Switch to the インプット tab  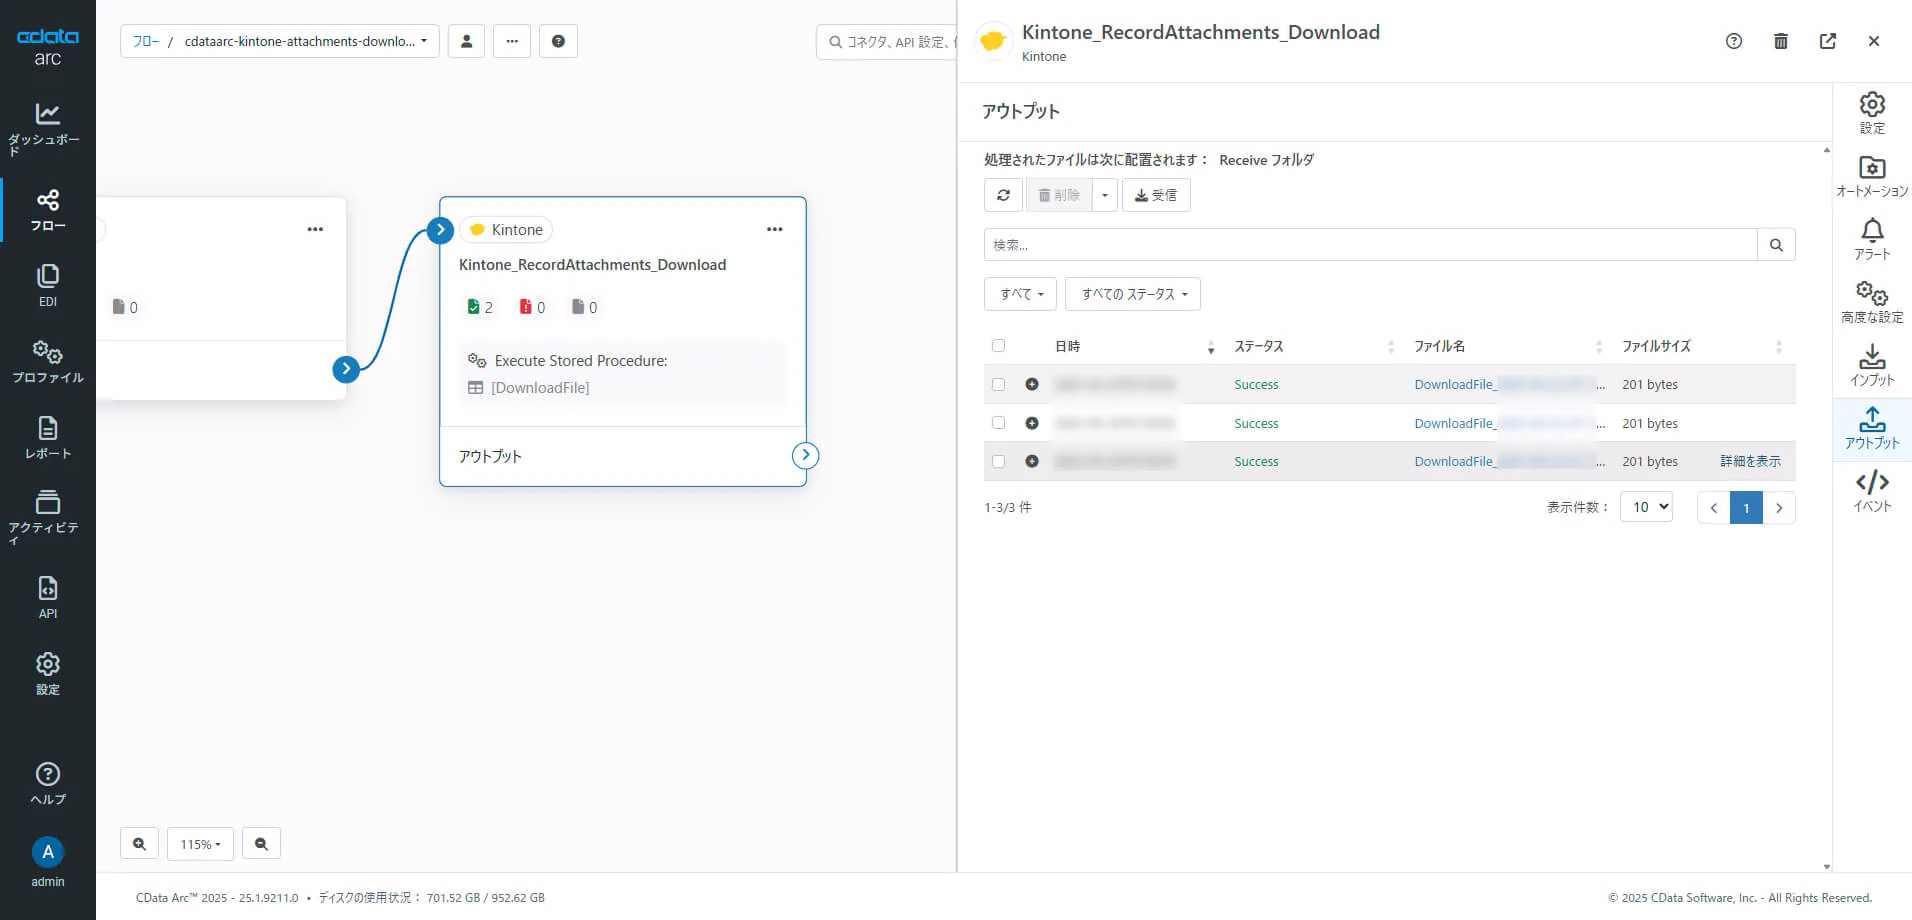1871,366
